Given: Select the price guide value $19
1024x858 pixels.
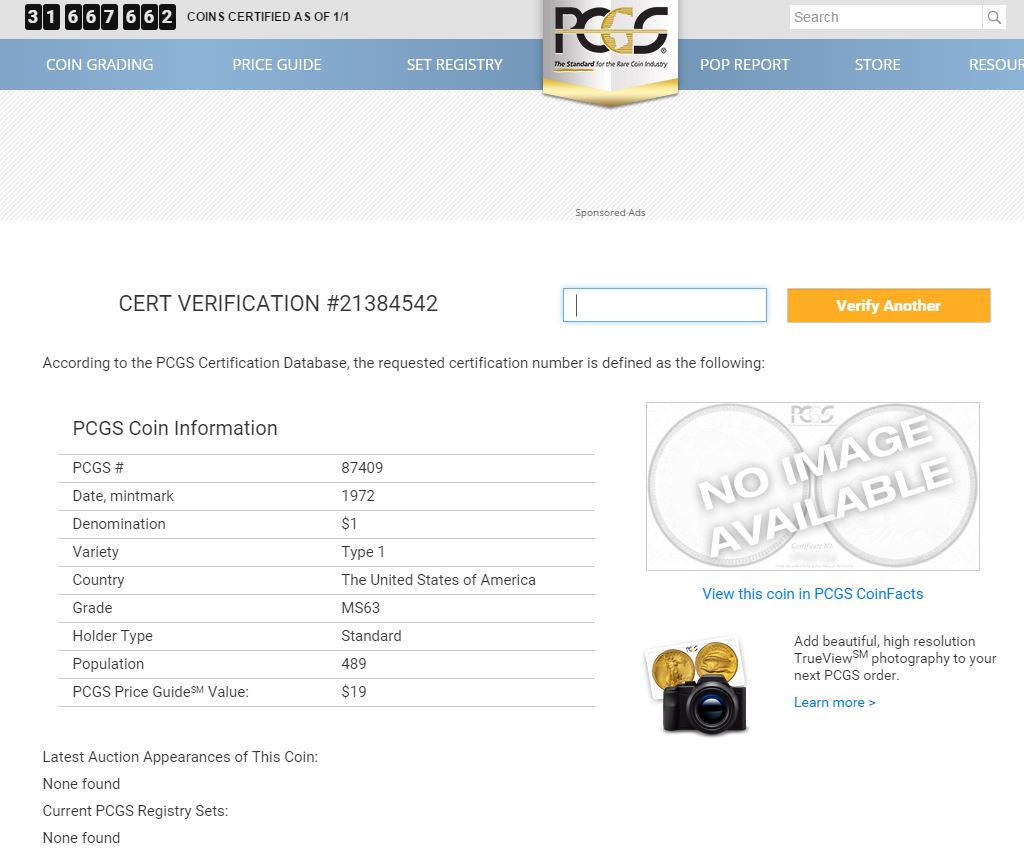Looking at the screenshot, I should click(x=353, y=692).
